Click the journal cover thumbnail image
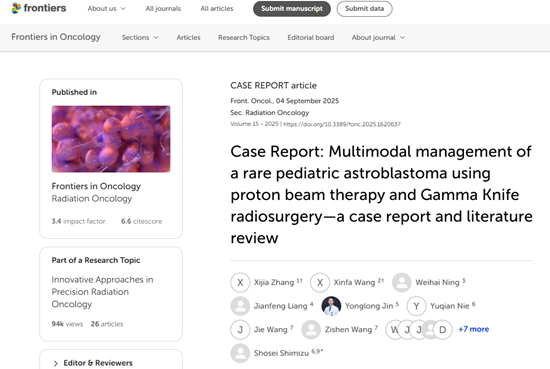Image resolution: width=550 pixels, height=369 pixels. (x=111, y=139)
